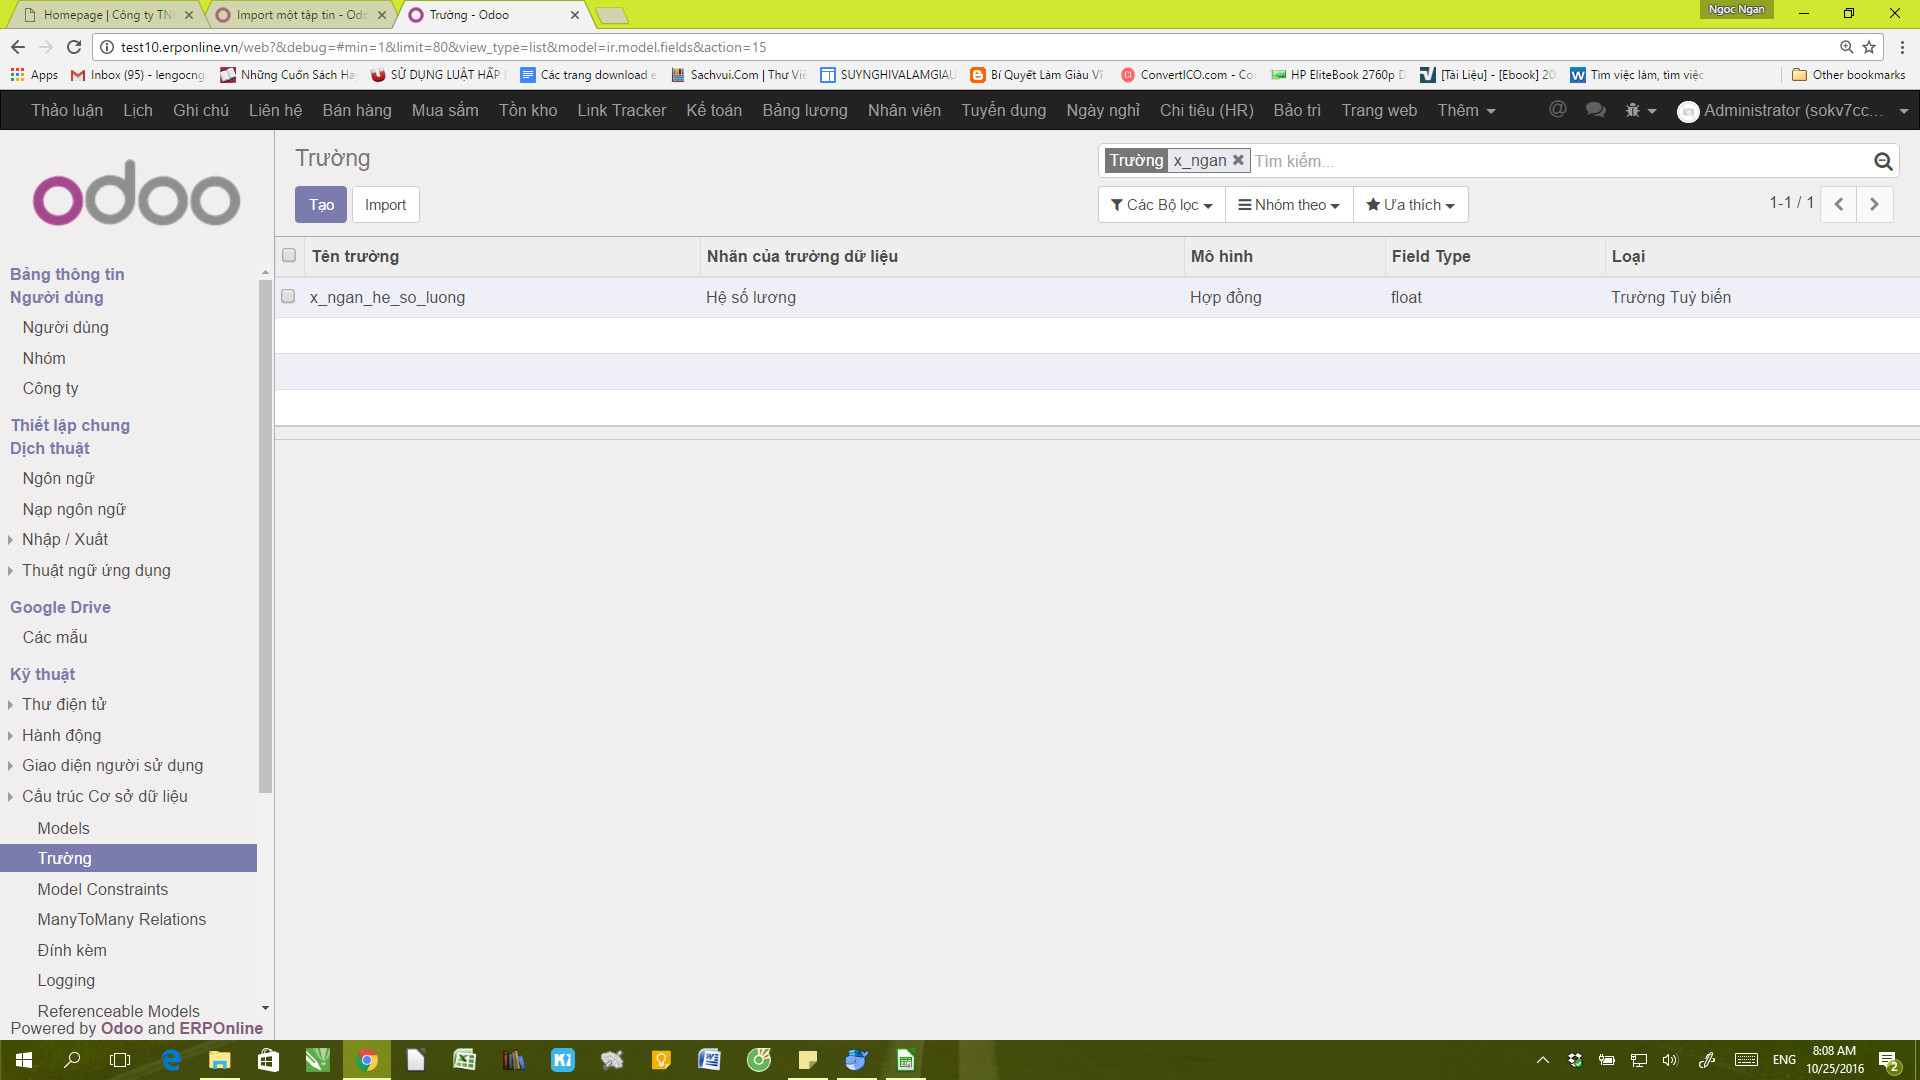The image size is (1920, 1080).
Task: Click the next page arrow icon
Action: click(1875, 204)
